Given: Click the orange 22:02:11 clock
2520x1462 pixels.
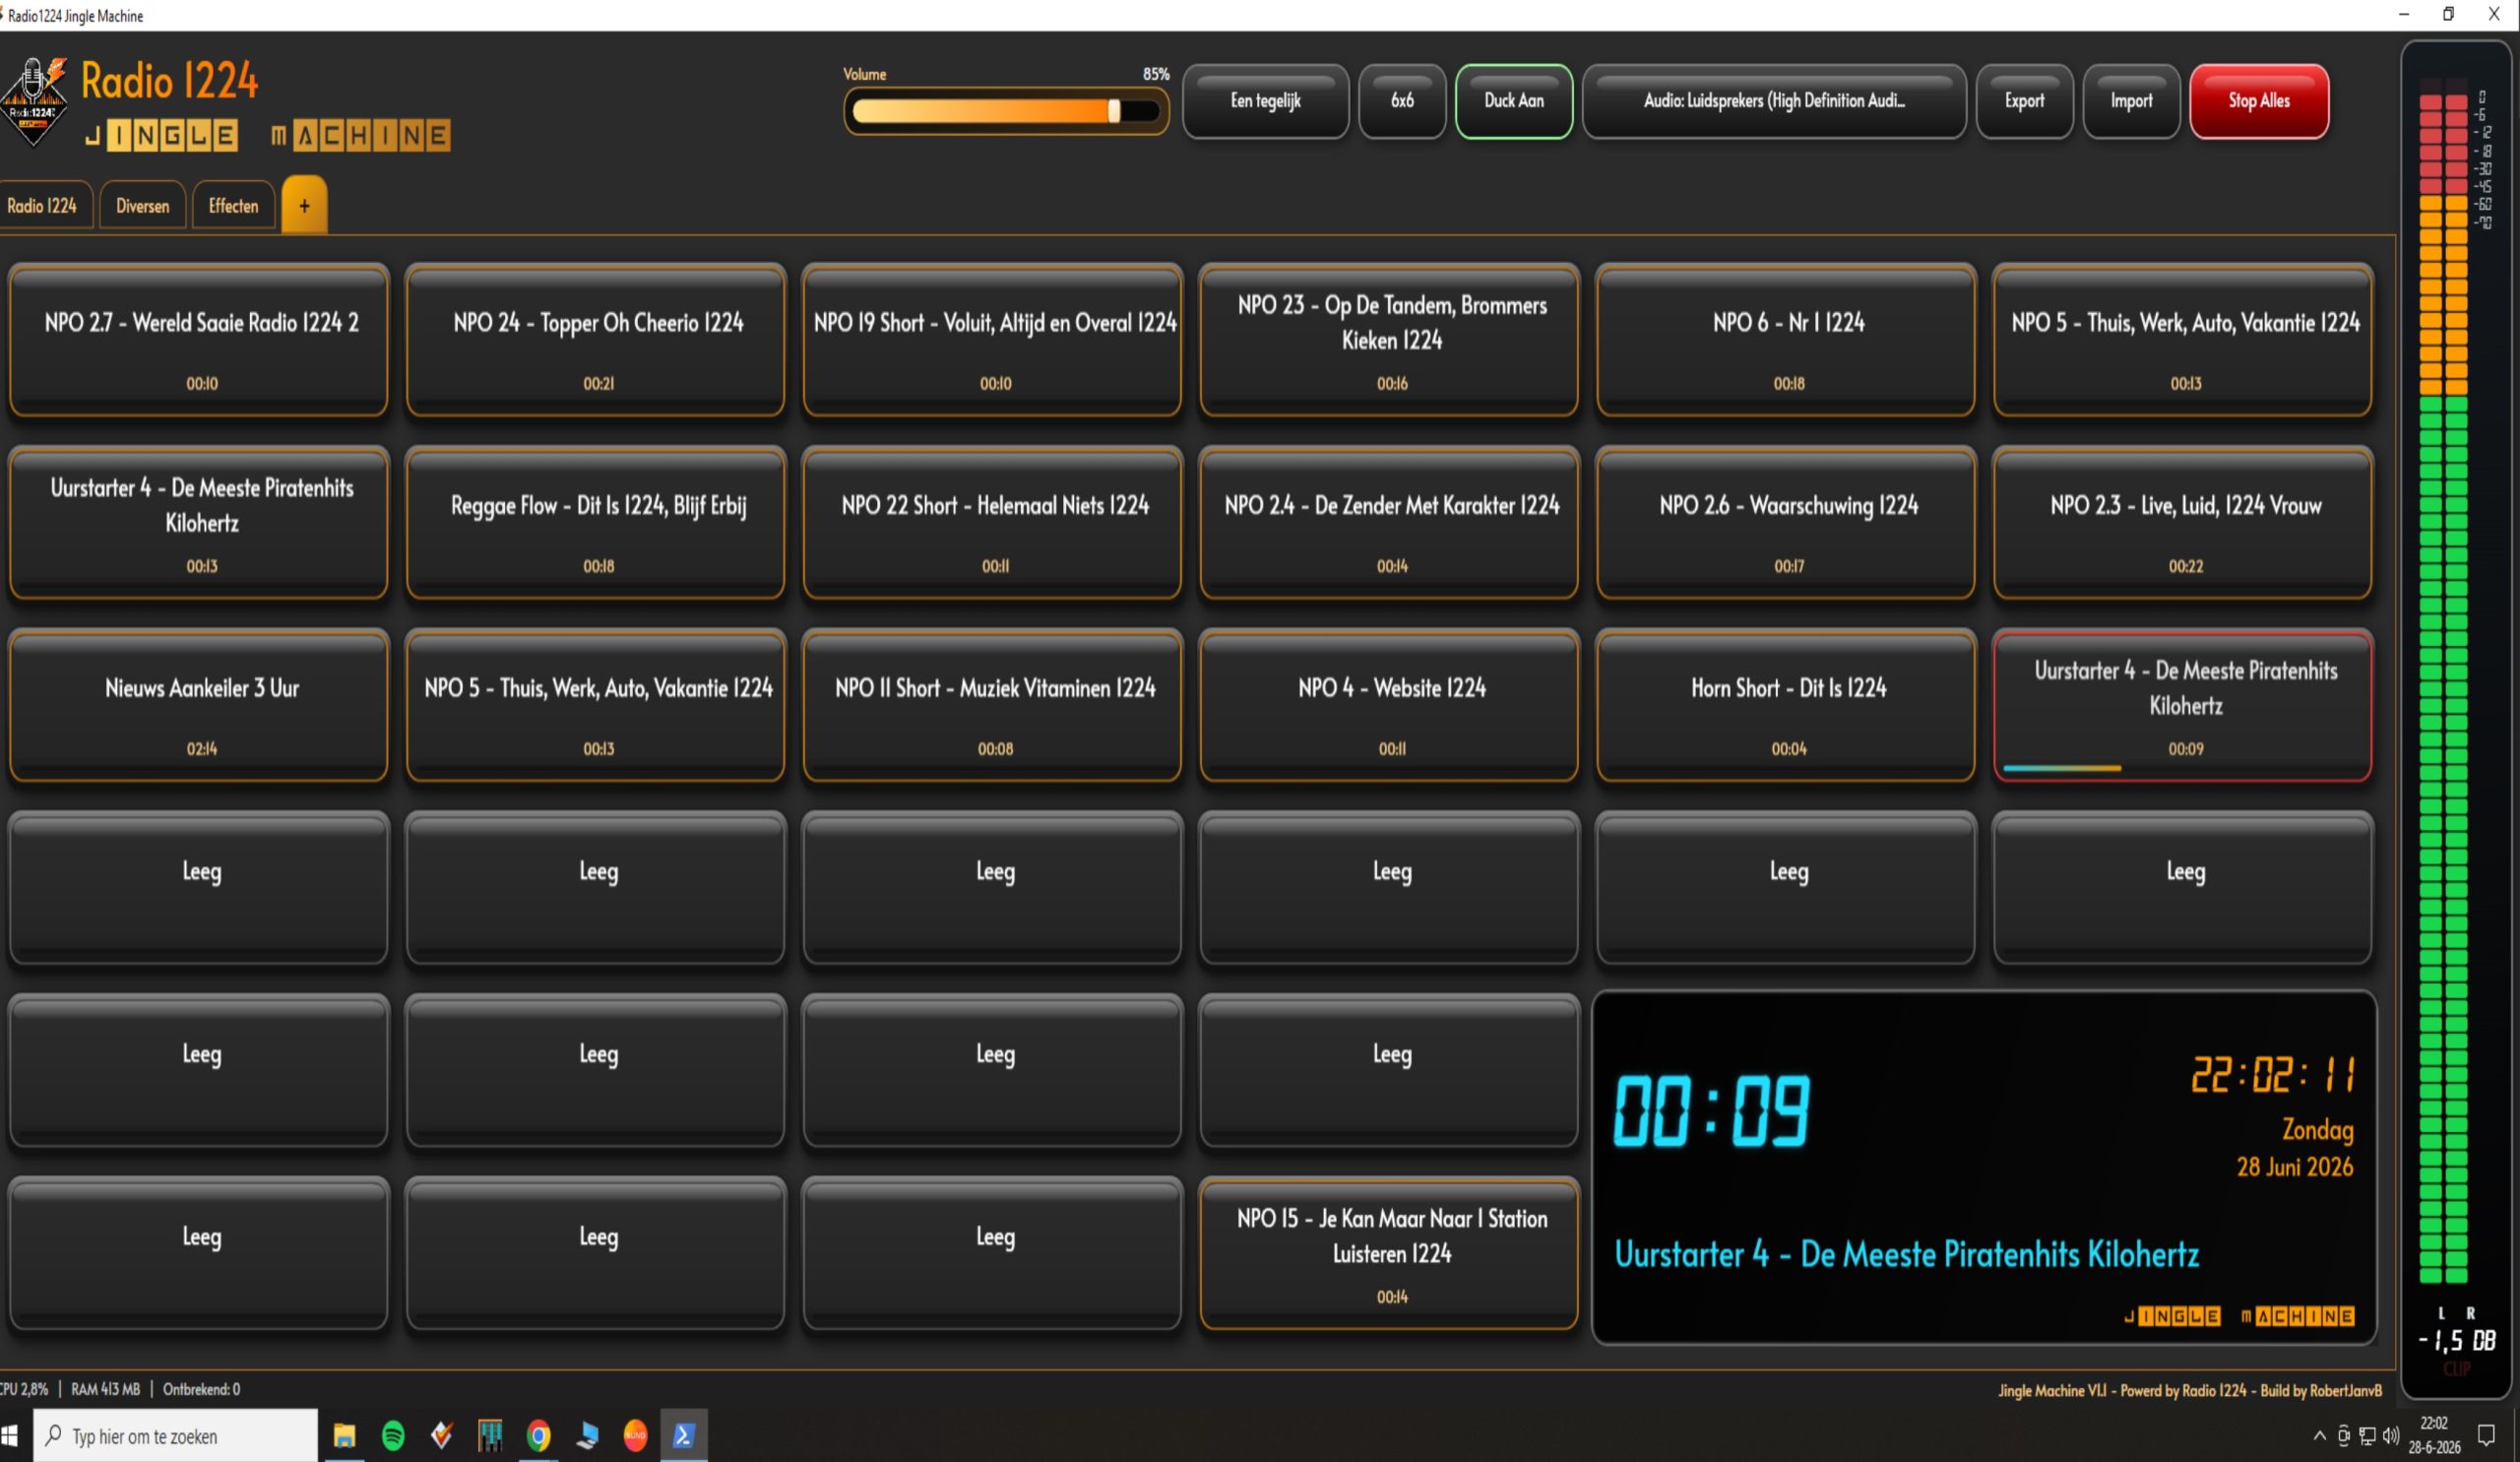Looking at the screenshot, I should coord(2273,1075).
